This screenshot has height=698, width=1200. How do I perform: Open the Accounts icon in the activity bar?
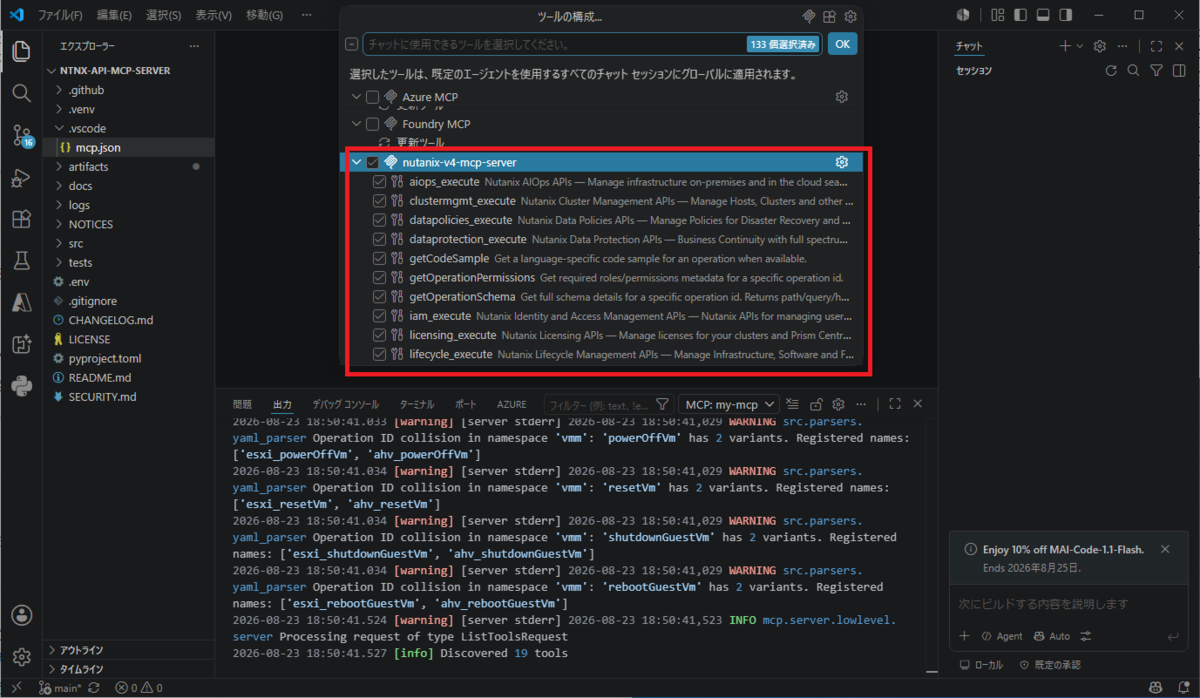coord(21,615)
